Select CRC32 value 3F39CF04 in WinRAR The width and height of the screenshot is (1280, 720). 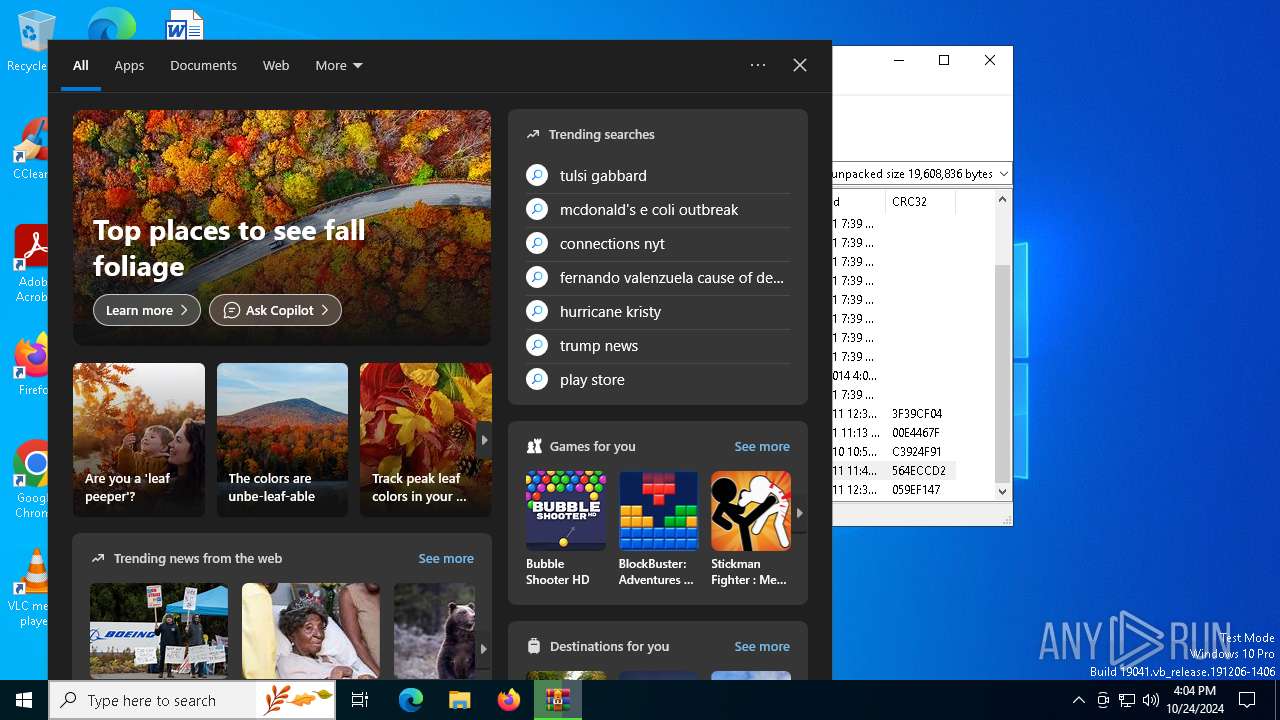917,413
